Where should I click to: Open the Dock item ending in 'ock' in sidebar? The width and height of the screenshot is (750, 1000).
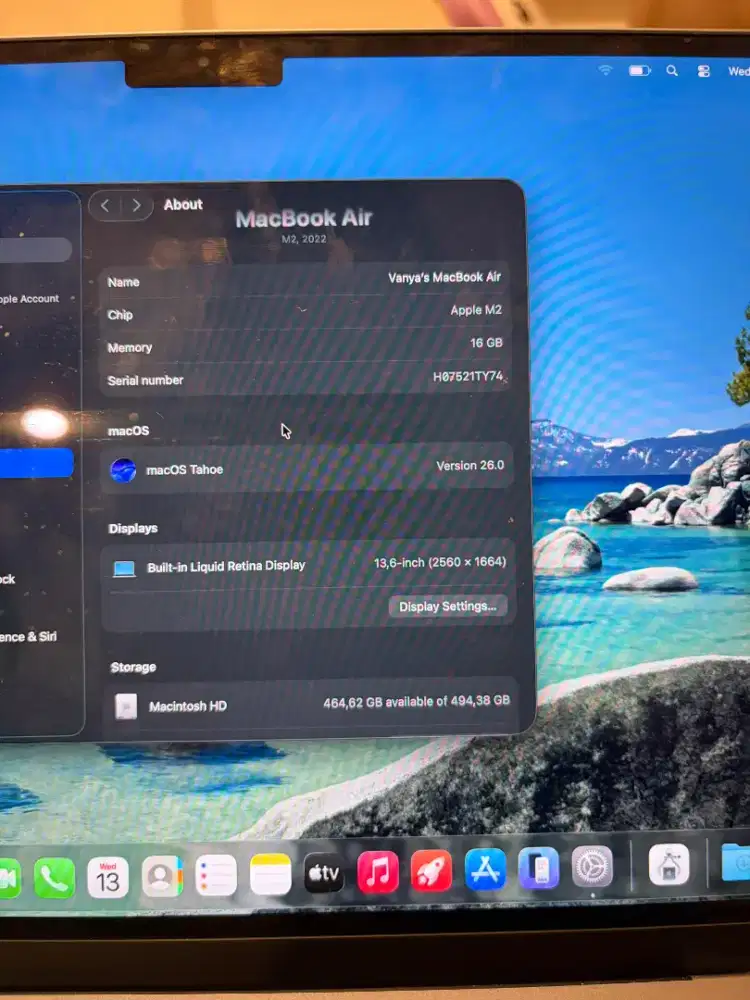pyautogui.click(x=8, y=579)
